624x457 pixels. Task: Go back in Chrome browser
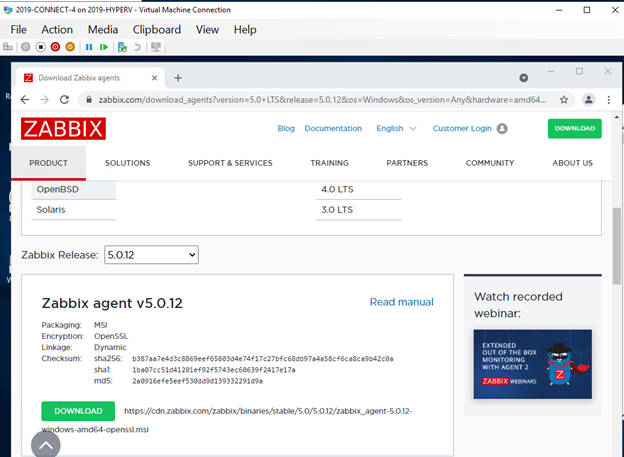pyautogui.click(x=25, y=100)
